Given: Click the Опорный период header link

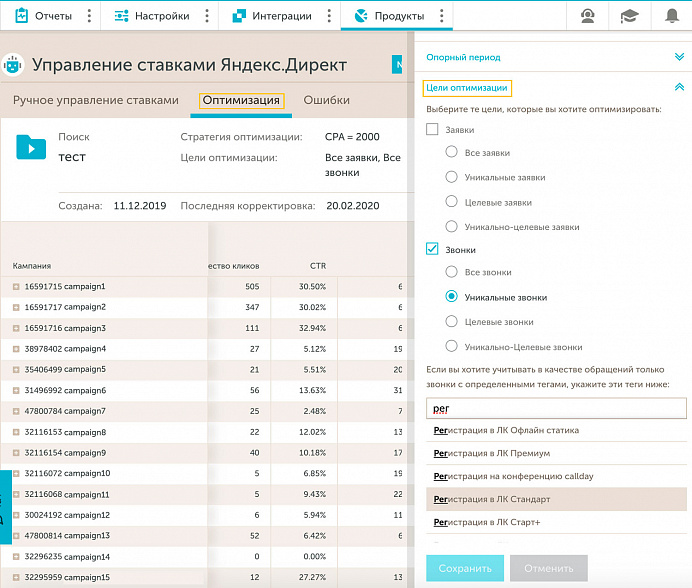Looking at the screenshot, I should coord(463,57).
